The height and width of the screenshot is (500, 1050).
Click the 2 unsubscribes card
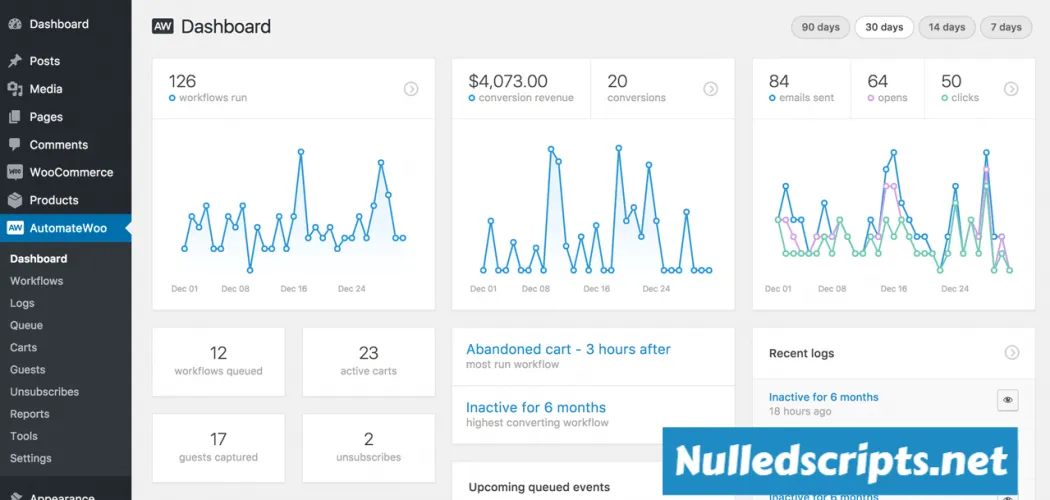[x=368, y=448]
